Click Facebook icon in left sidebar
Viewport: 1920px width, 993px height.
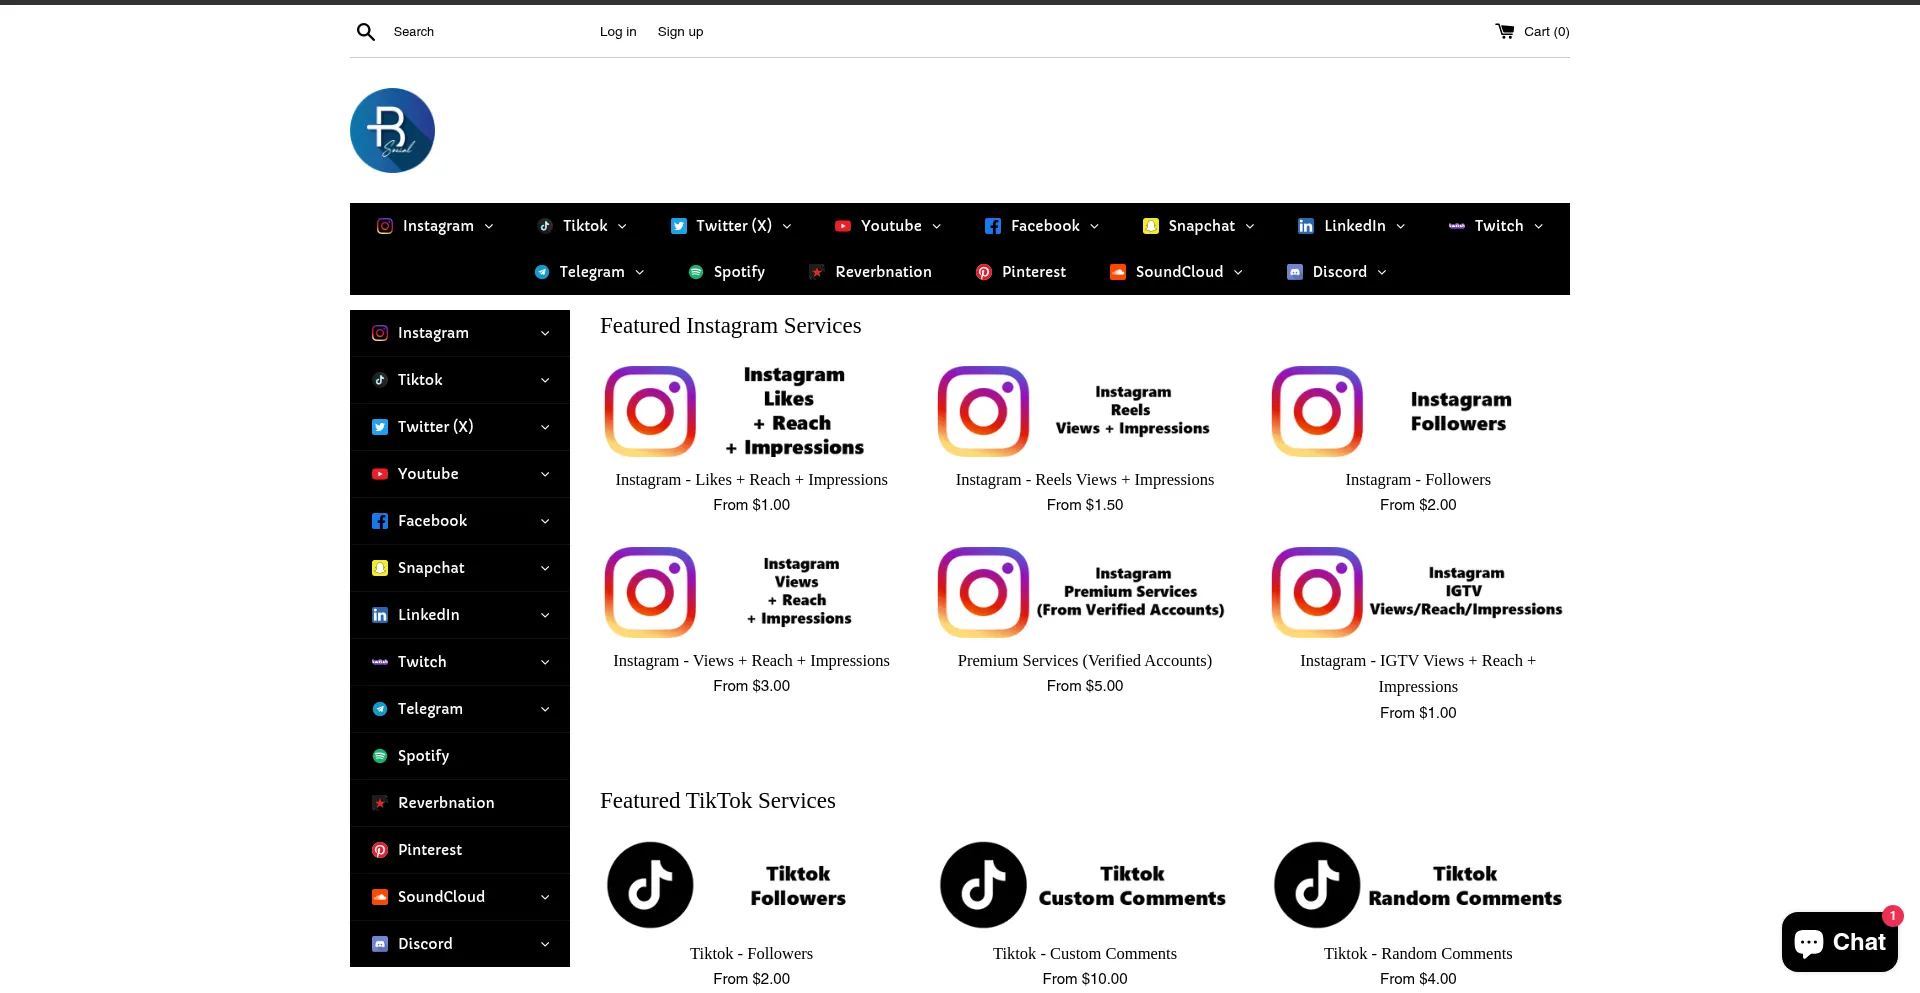tap(380, 521)
